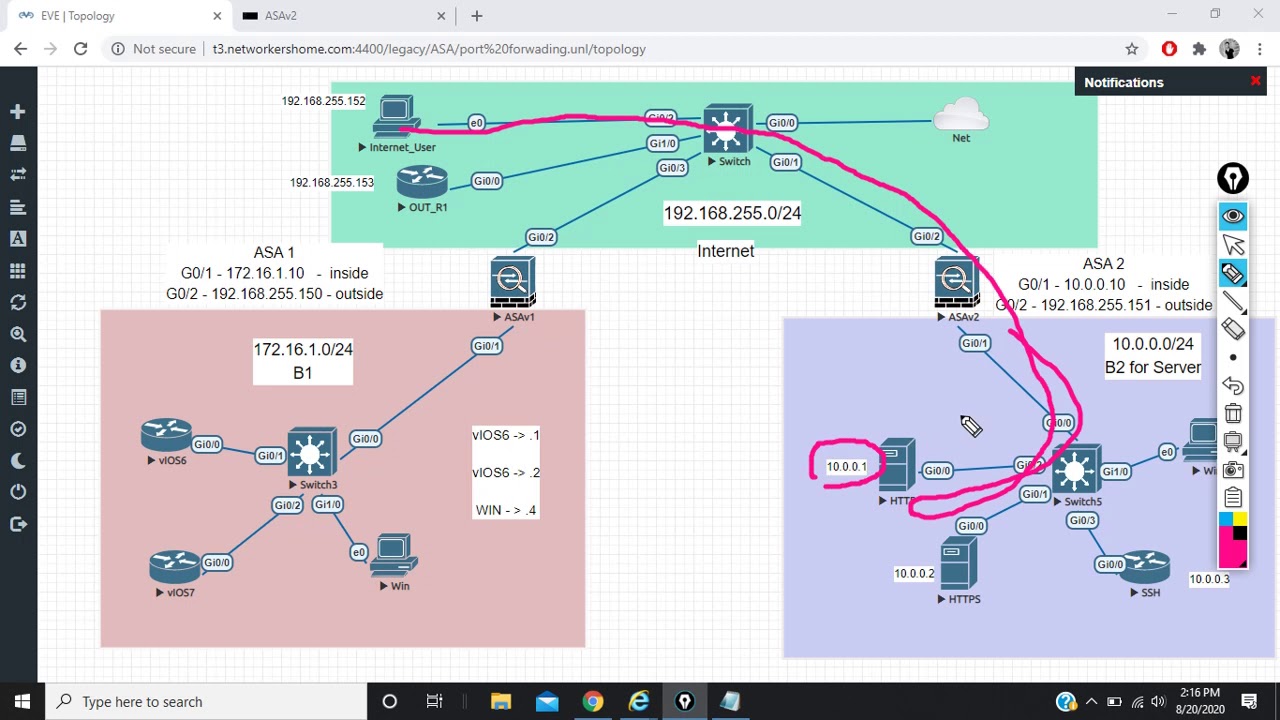Screen dimensions: 1280x720
Task: Open the Lab details list icon
Action: click(18, 397)
